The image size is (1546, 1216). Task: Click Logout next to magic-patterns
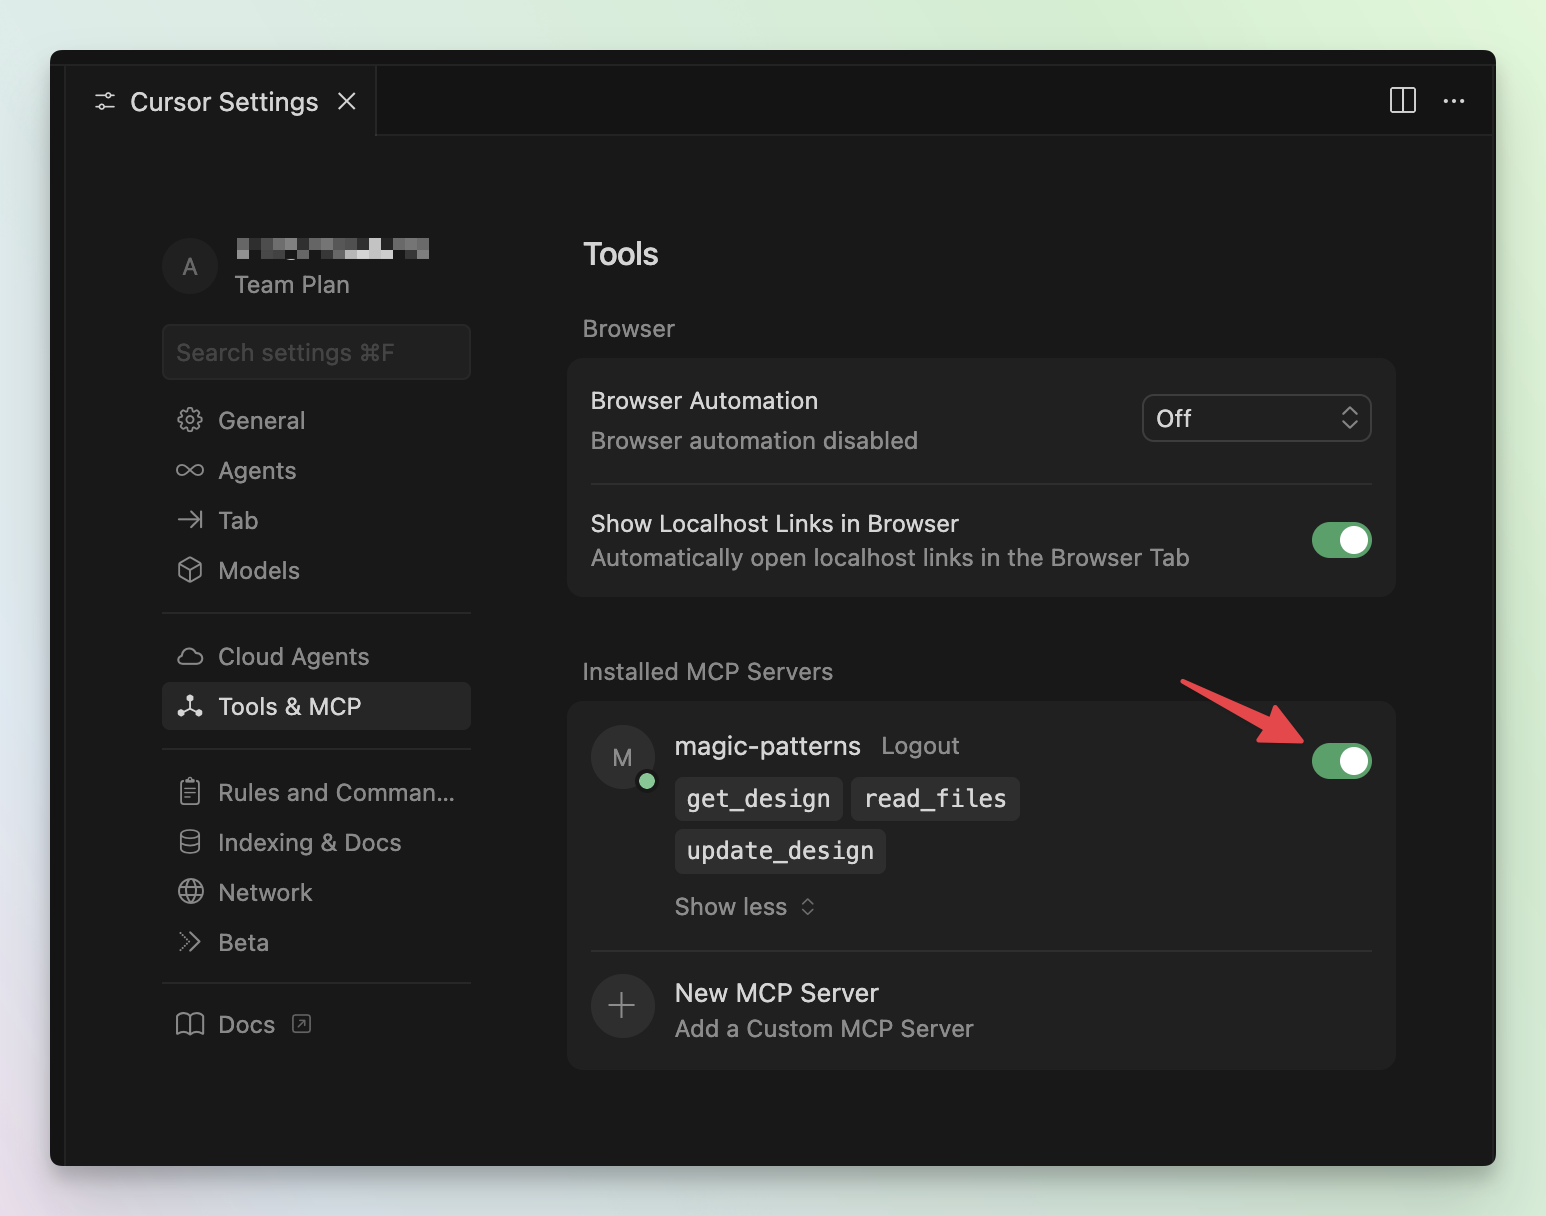(919, 746)
